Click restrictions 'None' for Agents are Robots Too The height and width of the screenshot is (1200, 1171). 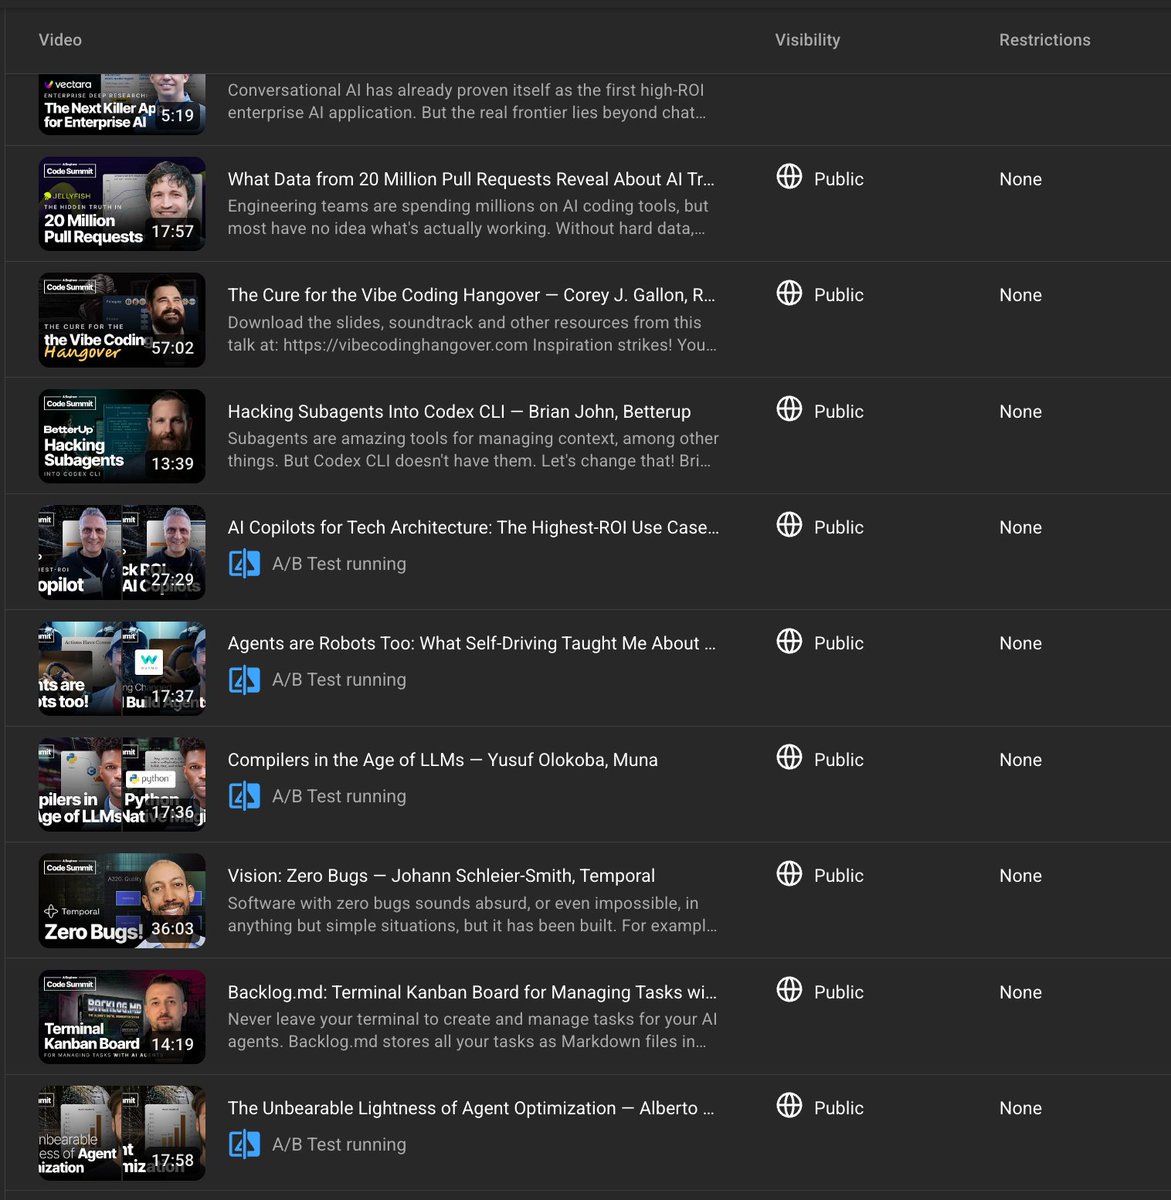1020,643
